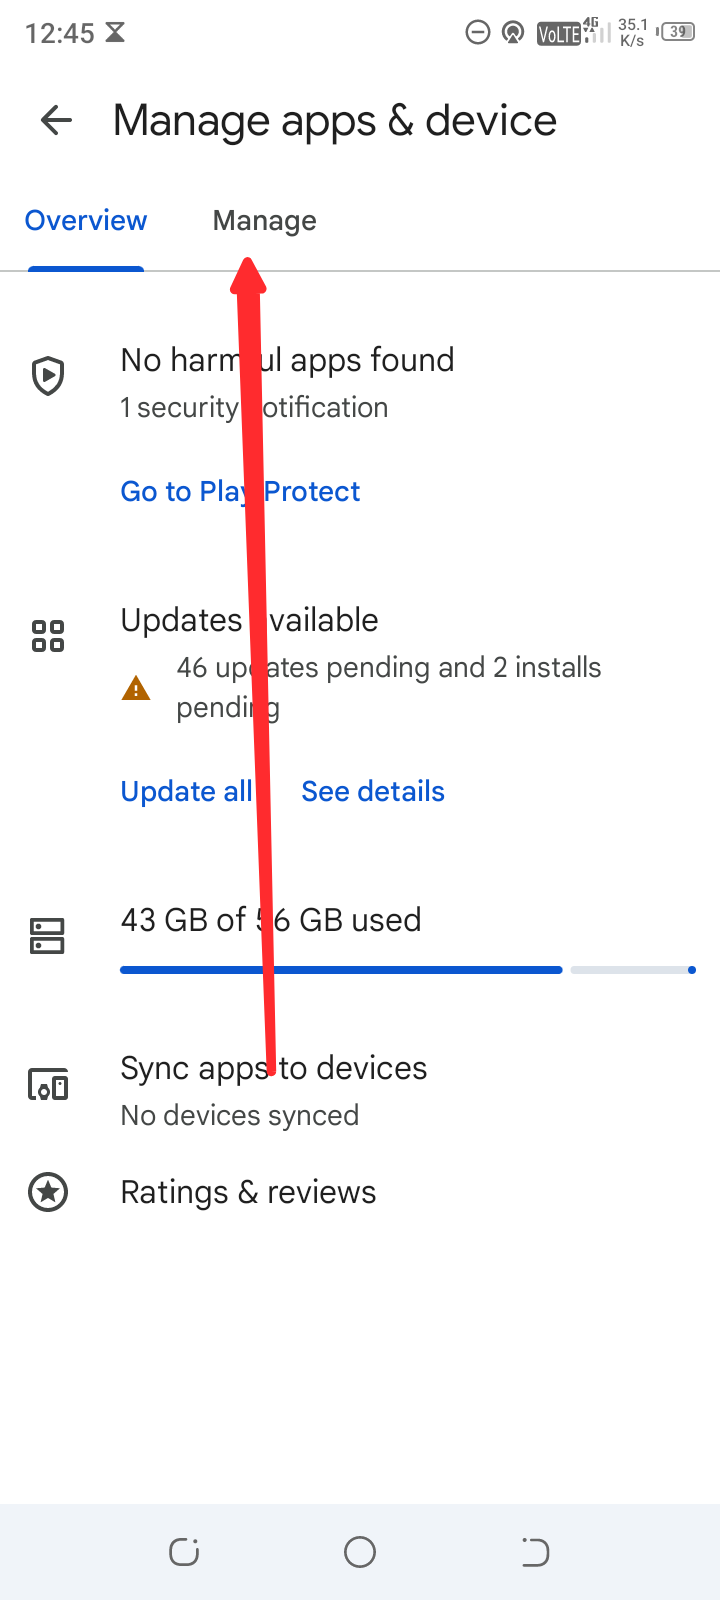Switch to the Manage tab
Viewport: 720px width, 1600px height.
click(264, 221)
